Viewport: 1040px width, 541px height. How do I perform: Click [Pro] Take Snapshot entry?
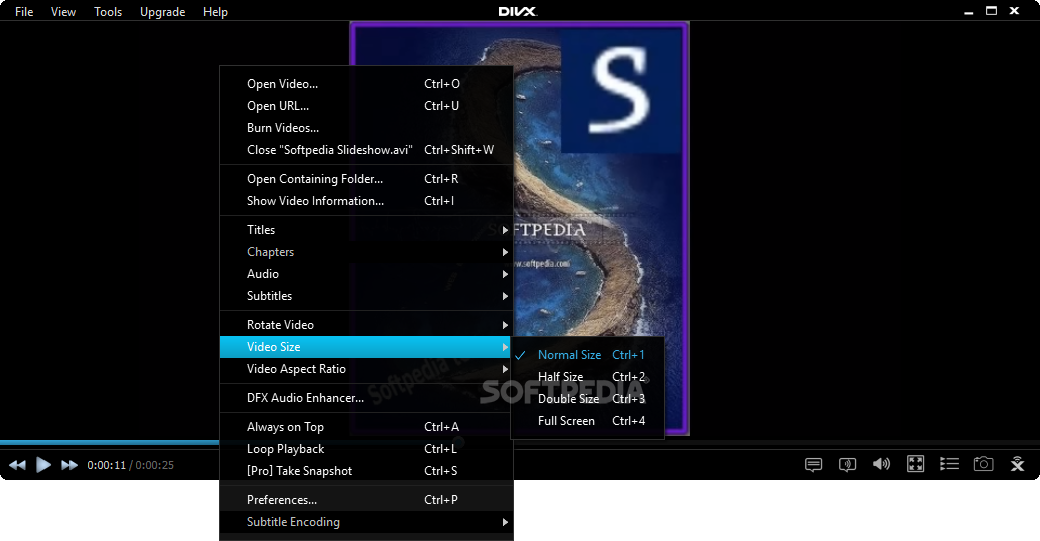point(366,471)
